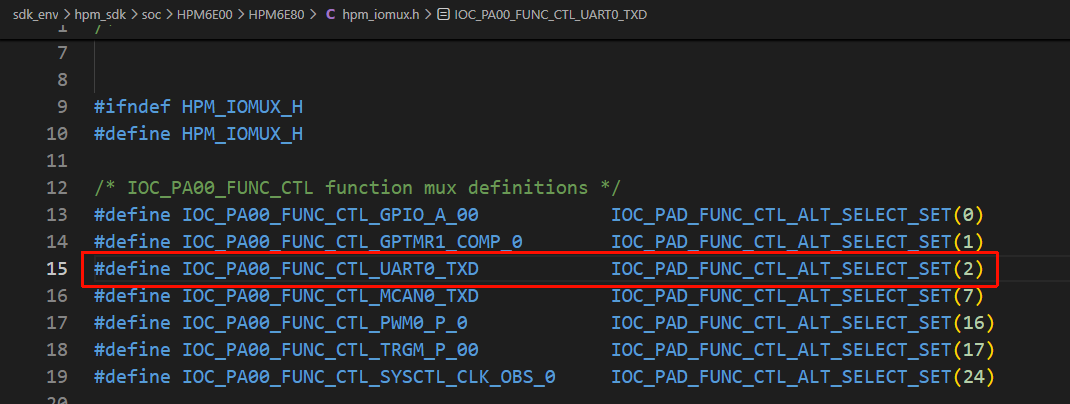1070x404 pixels.
Task: Click IOC_PA00_FUNC_CTL_GPTMR1_COMP_0 macro name
Action: (352, 242)
